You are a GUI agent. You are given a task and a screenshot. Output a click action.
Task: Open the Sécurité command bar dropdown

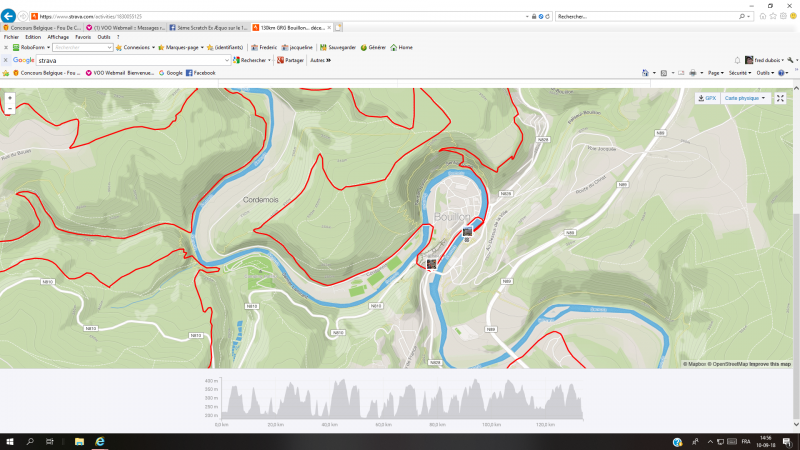(x=740, y=73)
